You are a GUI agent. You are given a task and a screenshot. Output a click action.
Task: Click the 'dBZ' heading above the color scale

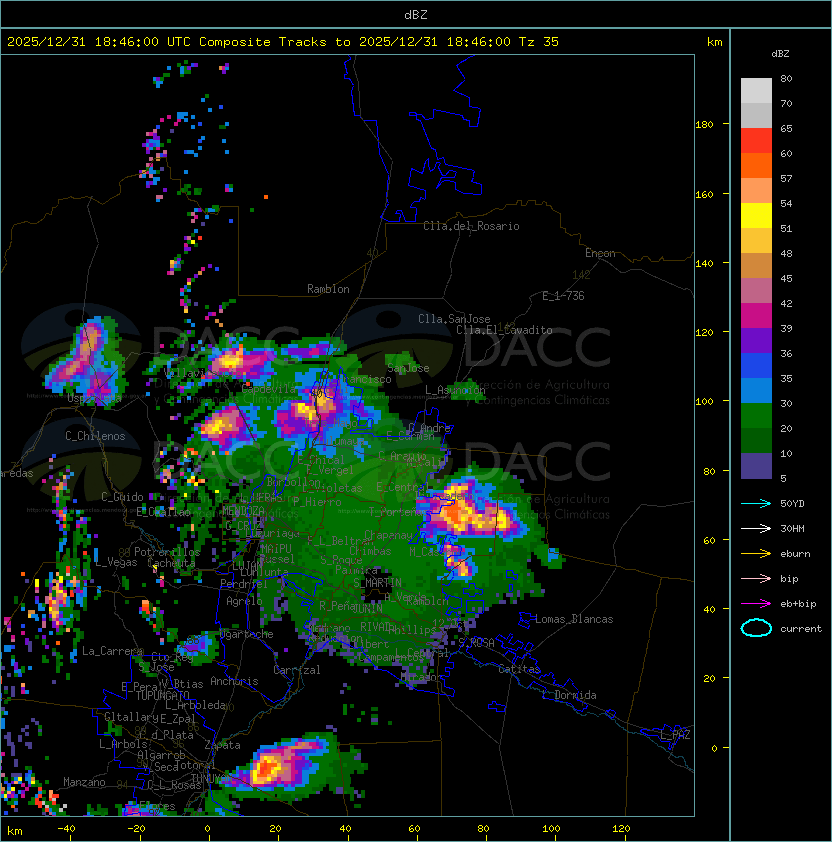point(780,54)
